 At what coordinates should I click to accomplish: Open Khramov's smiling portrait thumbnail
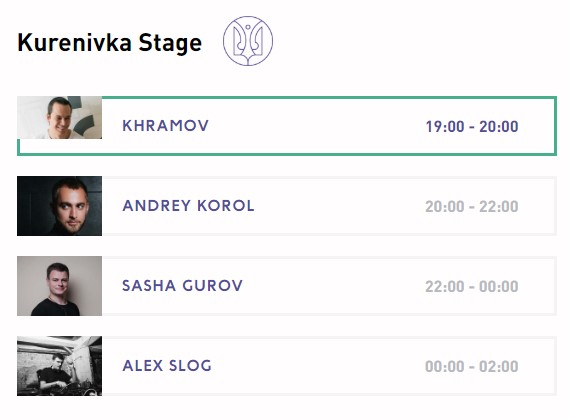pyautogui.click(x=60, y=117)
